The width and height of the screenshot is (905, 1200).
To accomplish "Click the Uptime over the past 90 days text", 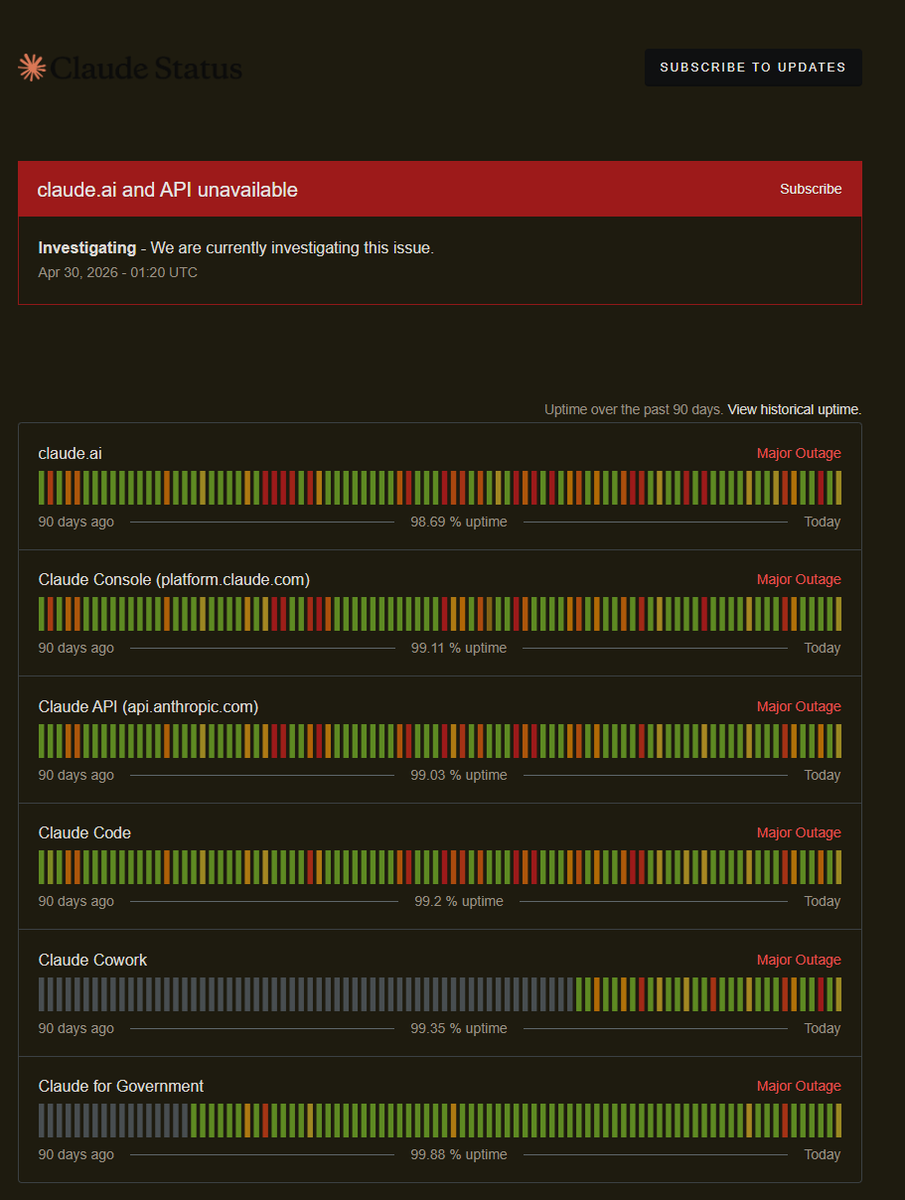I will click(x=634, y=410).
